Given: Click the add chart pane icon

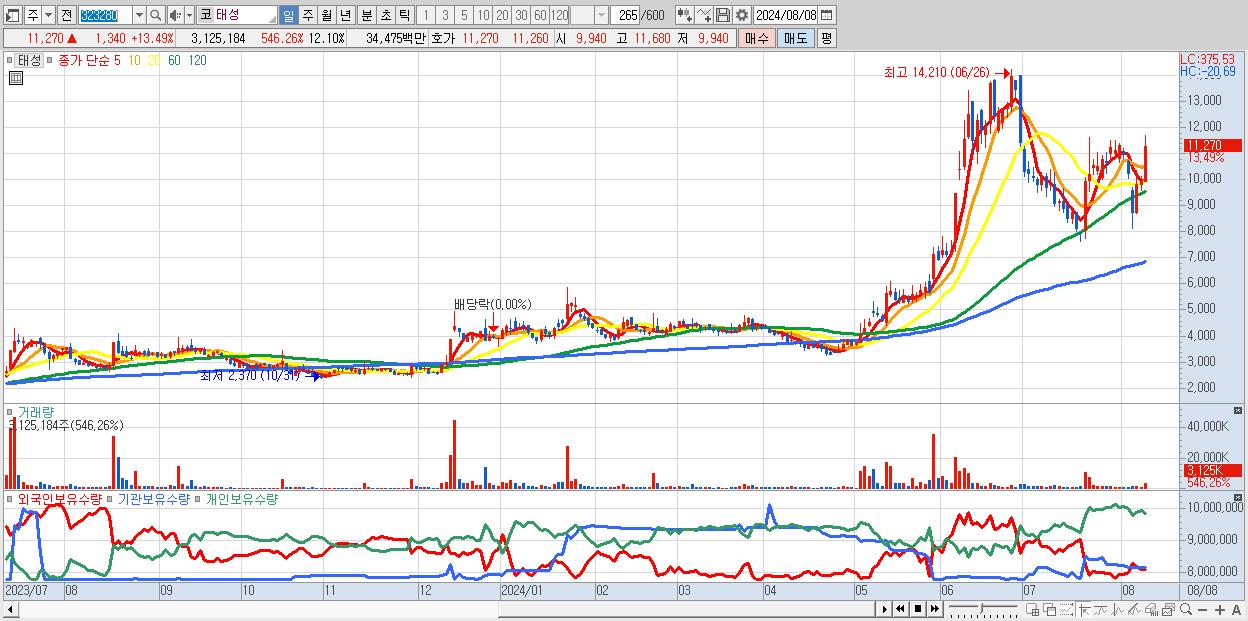Looking at the screenshot, I should (1033, 610).
